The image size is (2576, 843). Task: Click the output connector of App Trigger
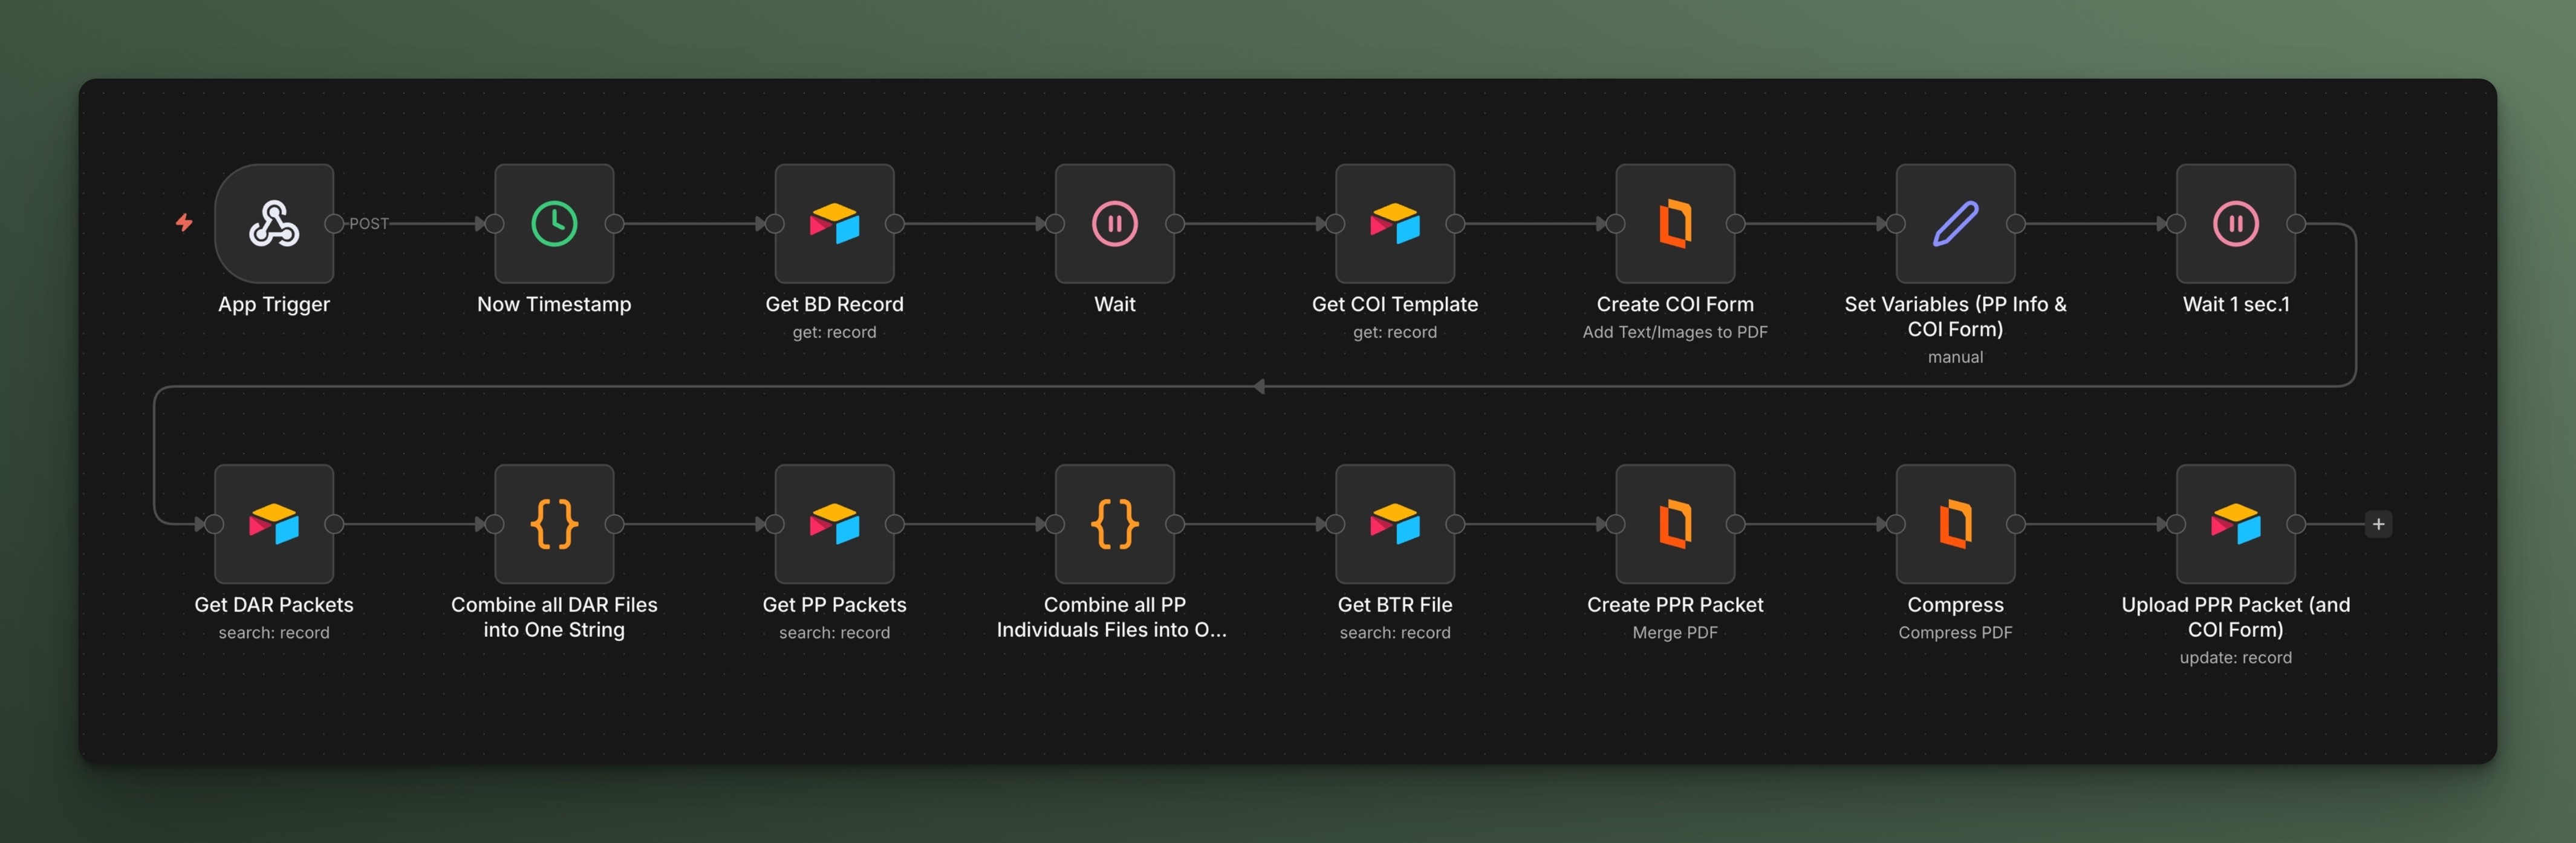(334, 224)
